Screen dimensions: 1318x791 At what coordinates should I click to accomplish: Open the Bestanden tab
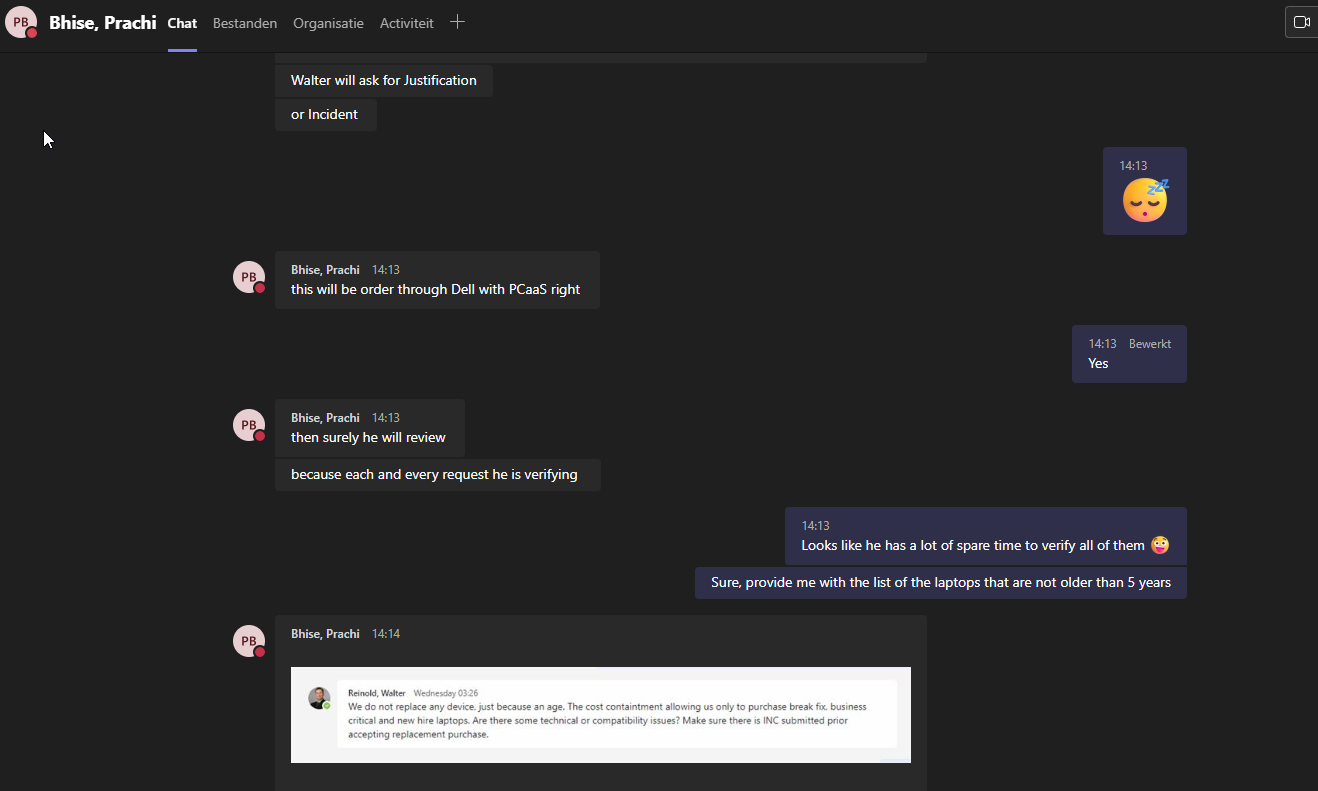245,23
